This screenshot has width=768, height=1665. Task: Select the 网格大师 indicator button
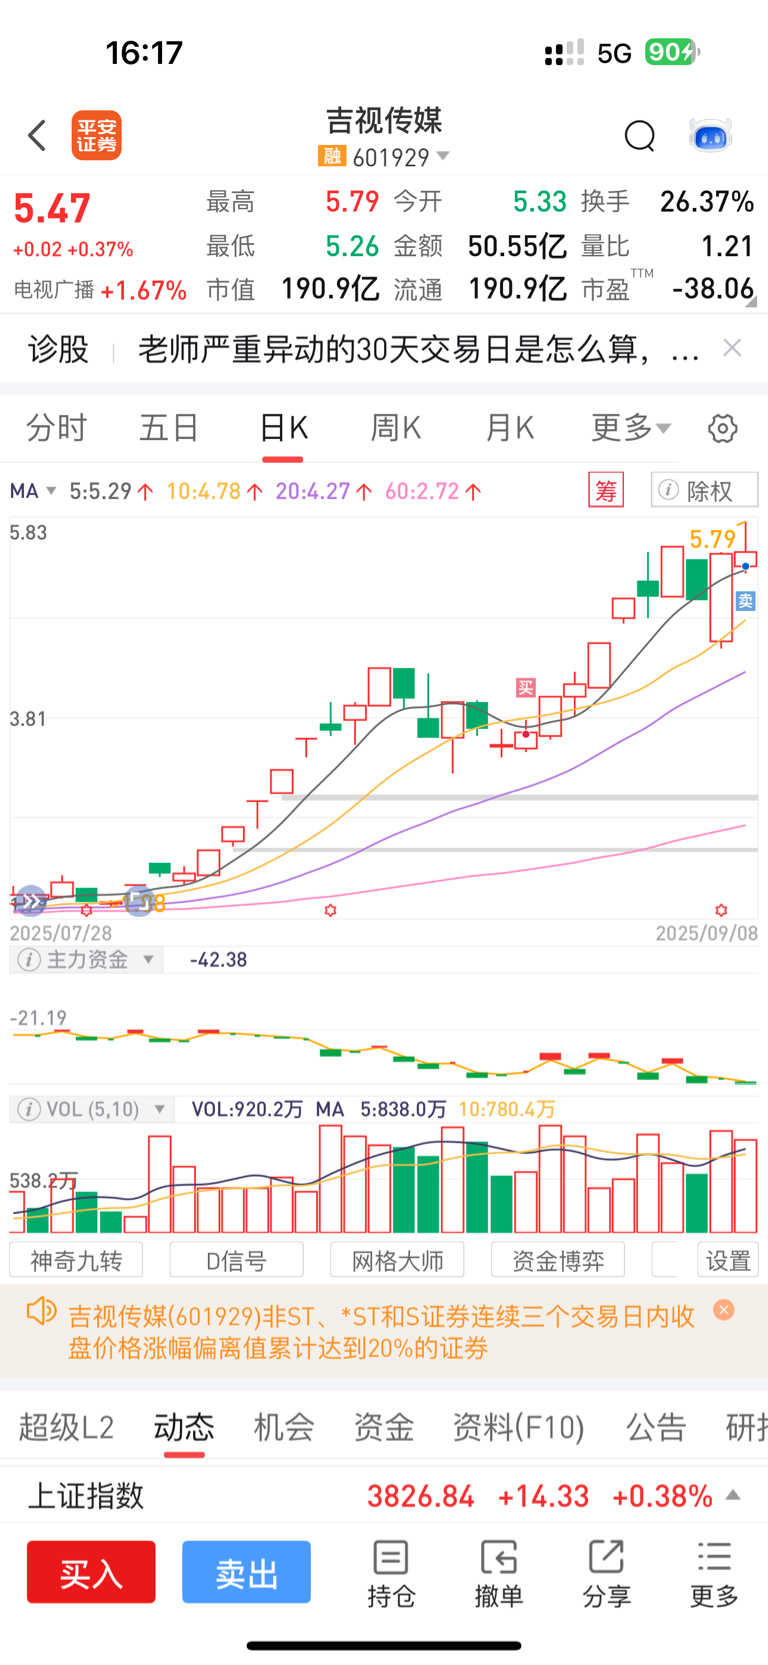(397, 1260)
